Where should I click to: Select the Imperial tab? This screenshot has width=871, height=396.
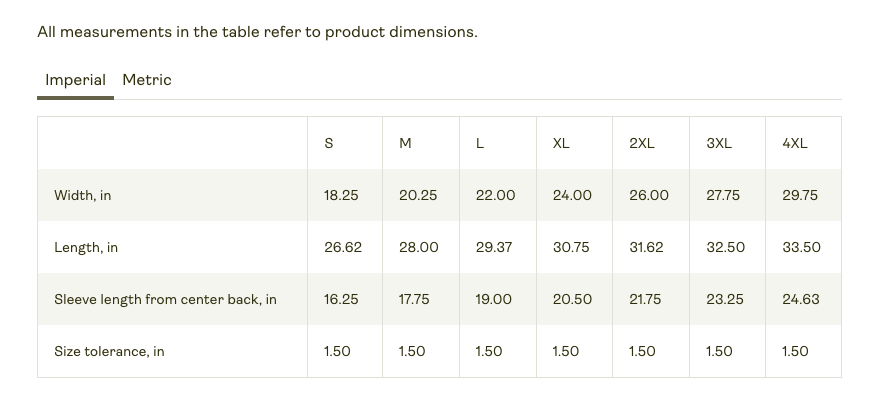pos(76,80)
